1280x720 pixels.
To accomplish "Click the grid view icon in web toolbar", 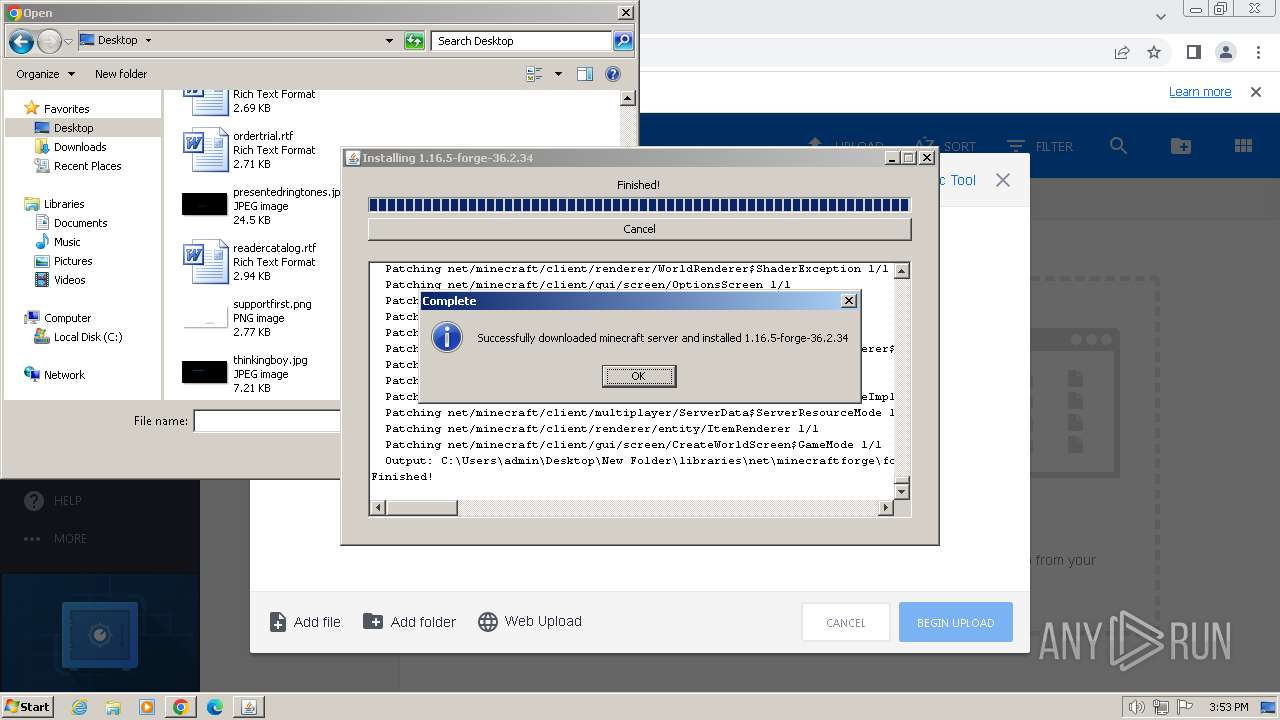I will click(1244, 146).
